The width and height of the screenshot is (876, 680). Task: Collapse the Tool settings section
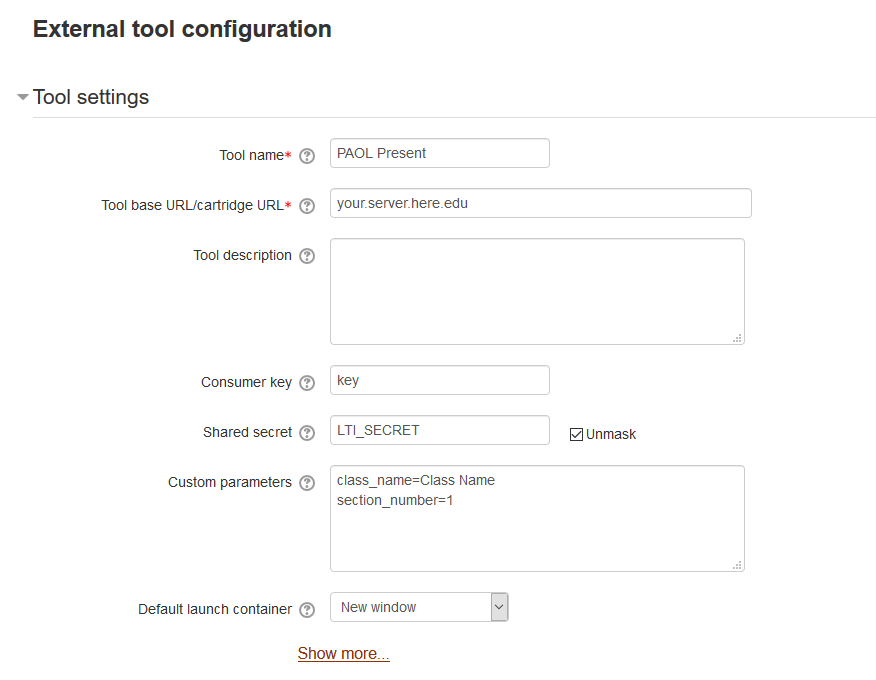tap(23, 98)
